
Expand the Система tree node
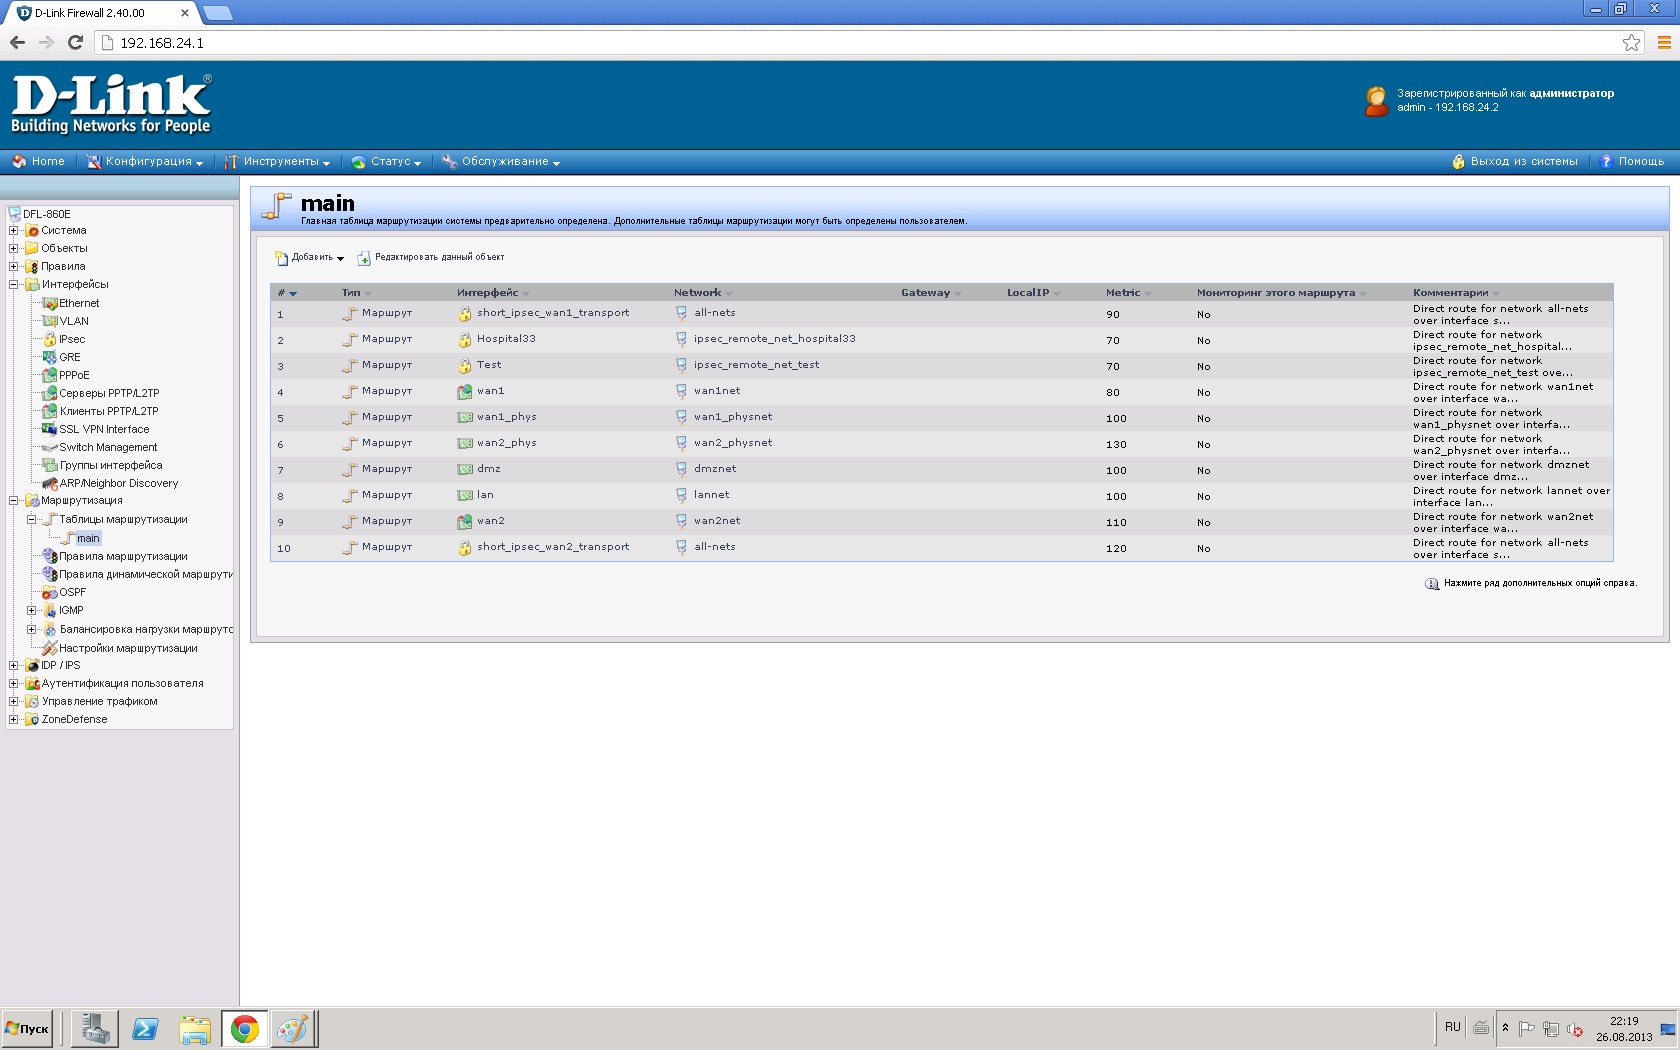click(14, 230)
